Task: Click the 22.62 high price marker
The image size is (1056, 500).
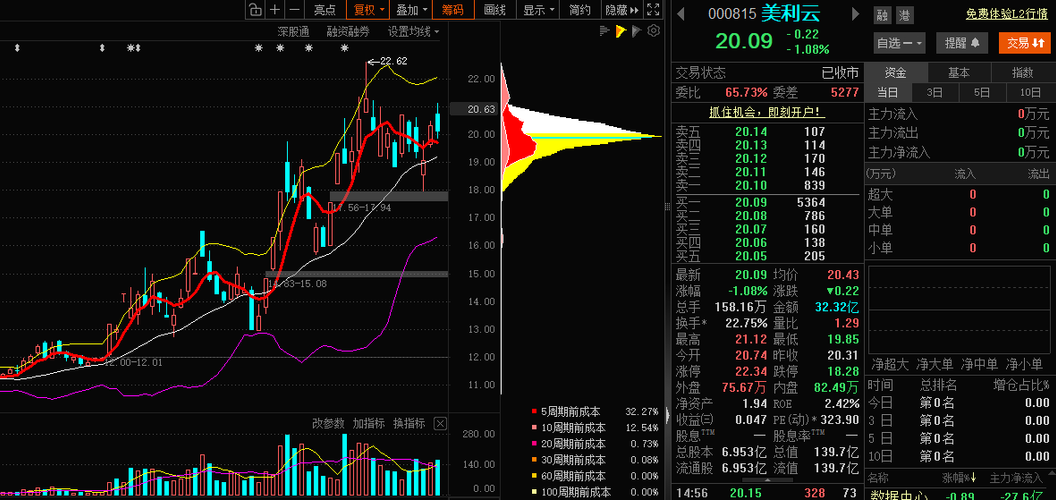Action: (x=388, y=62)
